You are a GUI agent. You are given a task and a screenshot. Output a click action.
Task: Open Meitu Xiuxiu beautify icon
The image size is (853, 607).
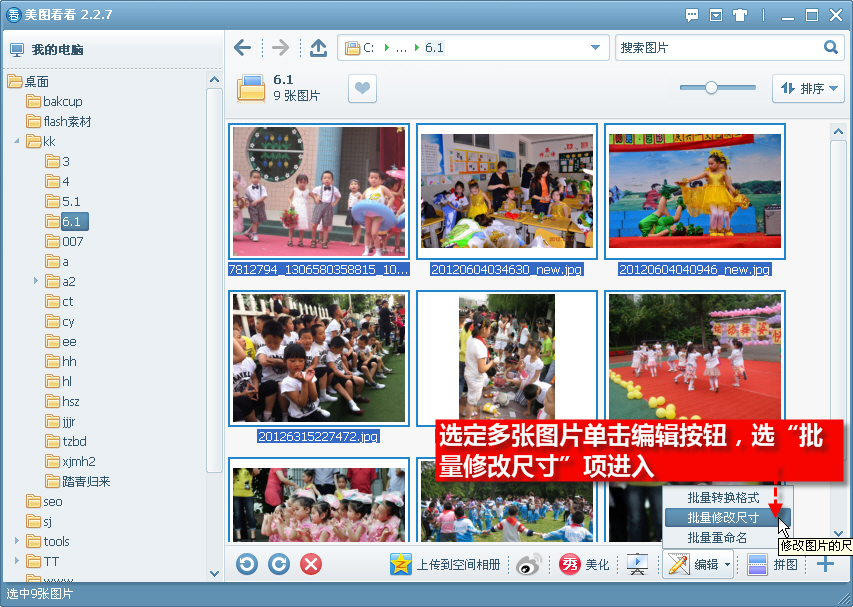click(570, 565)
